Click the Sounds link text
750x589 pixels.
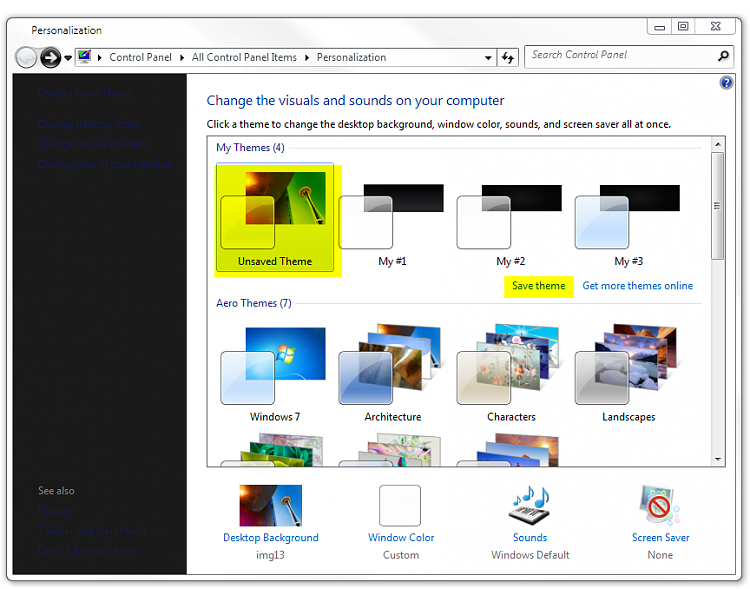click(x=530, y=538)
